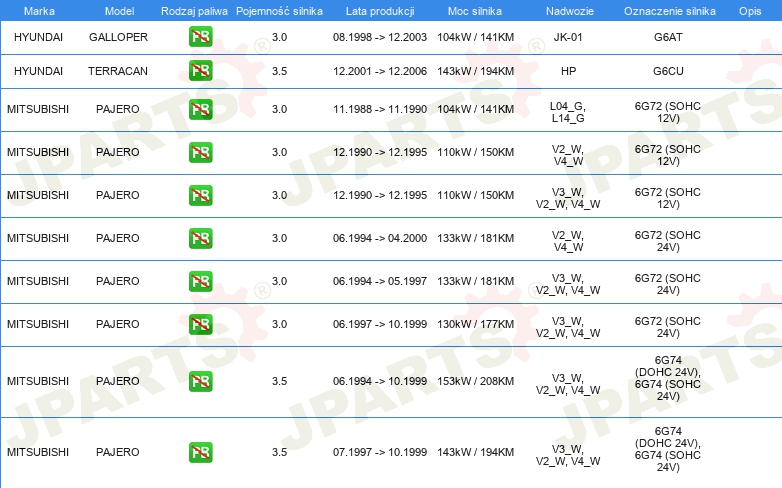The height and width of the screenshot is (488, 782).
Task: Click MITSUBISHI in the 11.1988 -> 11.1990 row
Action: (x=38, y=109)
